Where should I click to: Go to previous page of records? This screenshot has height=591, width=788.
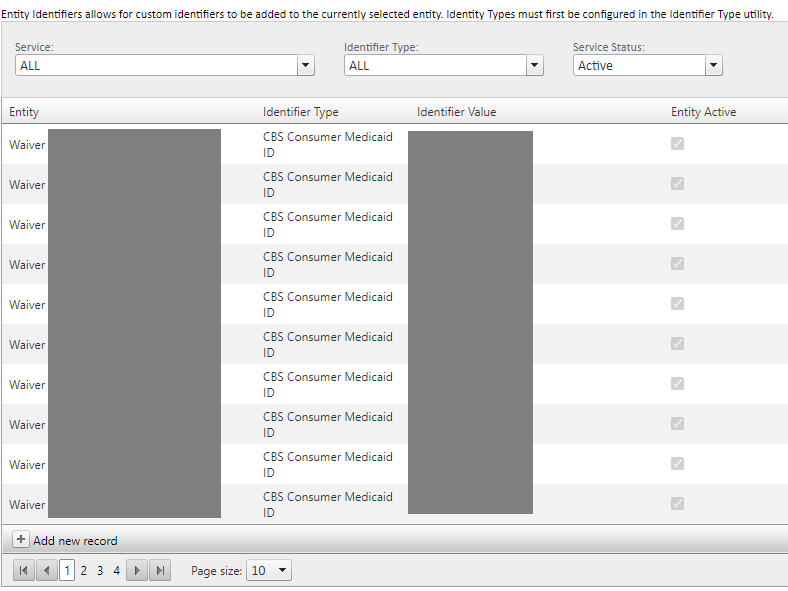point(47,570)
